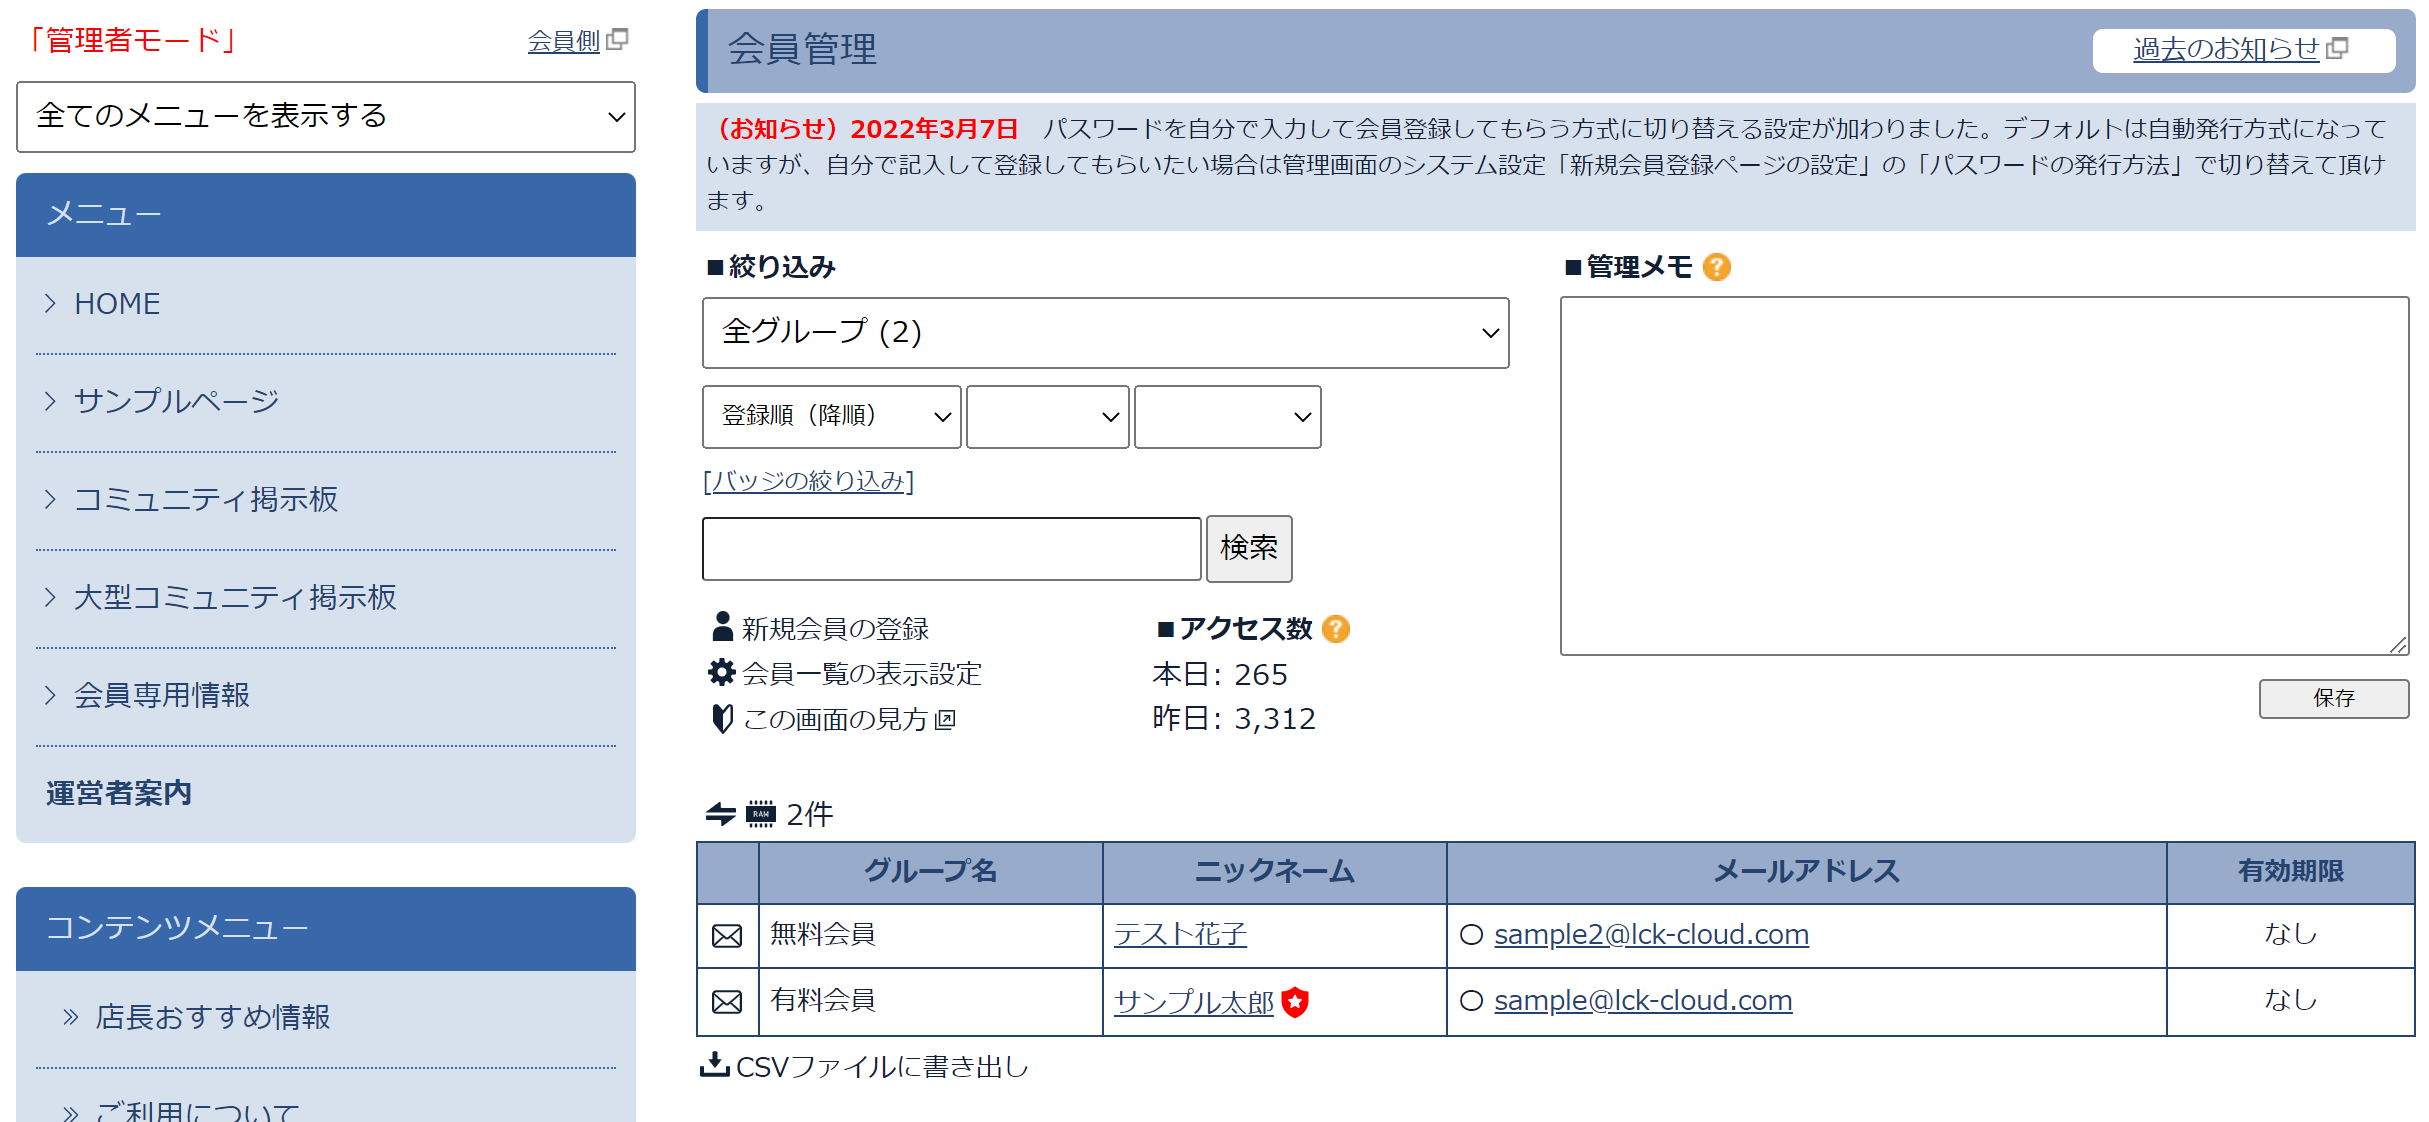Screen dimensions: 2429x1122
Task: Click the 保存 button under the memo
Action: (2334, 698)
